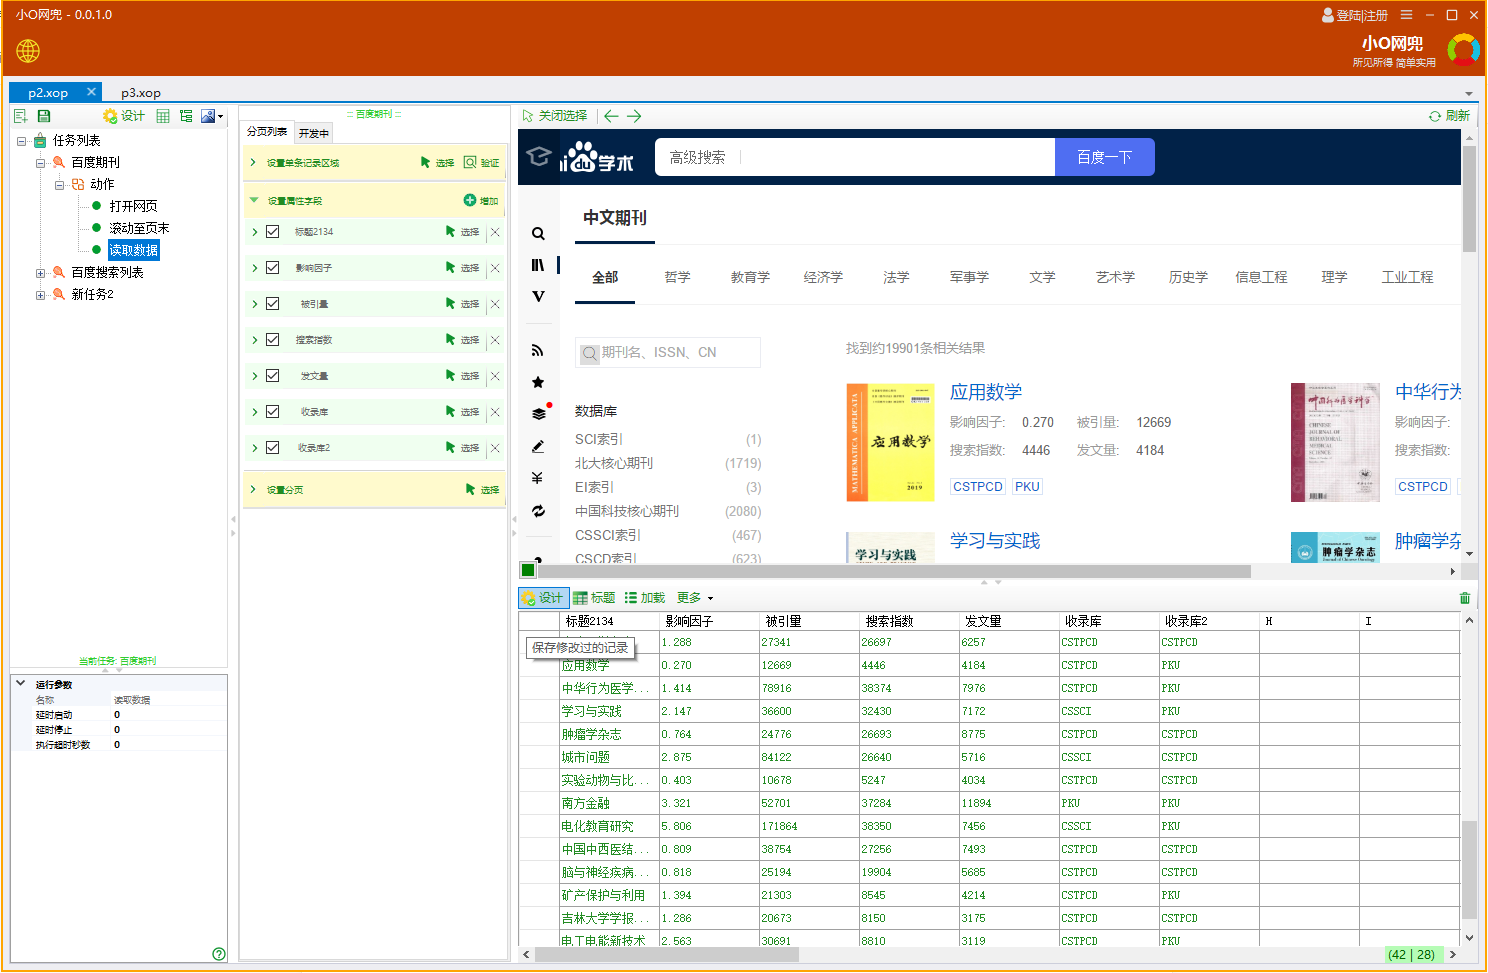
Task: Uncheck the 影响因子 field checkbox
Action: pos(272,268)
